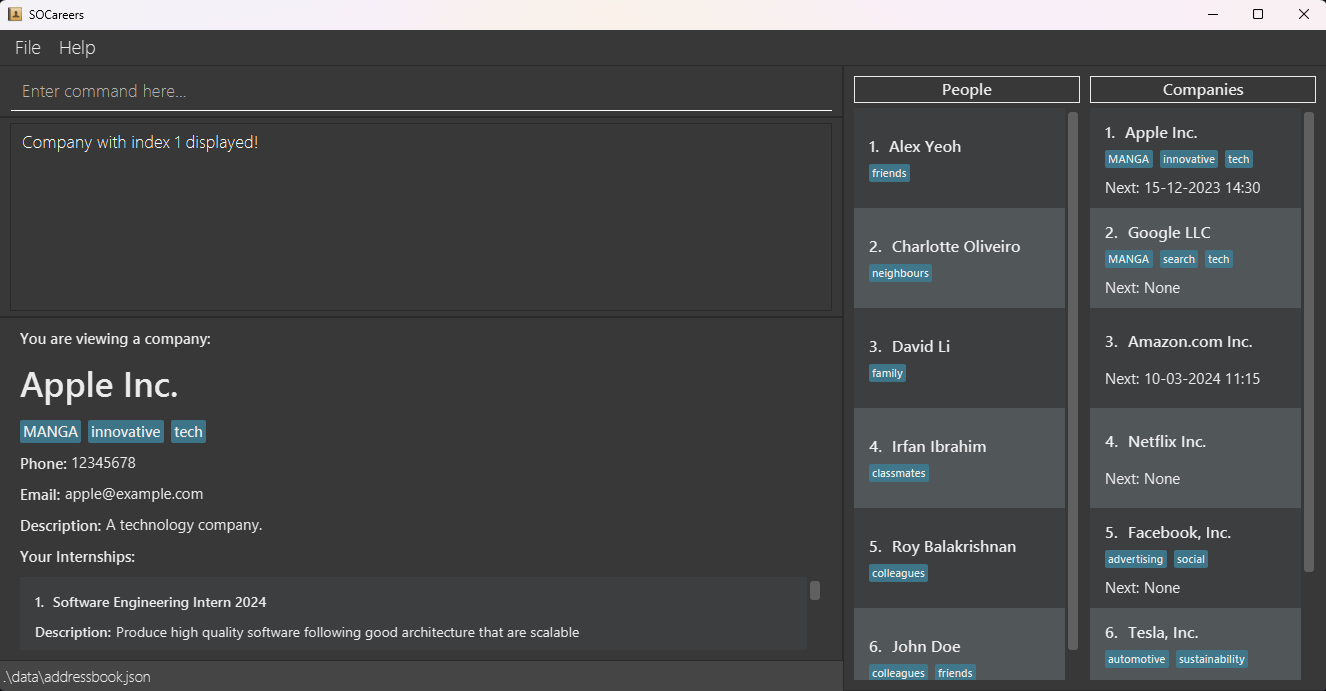
Task: Click the People list vertical scrollbar
Action: pyautogui.click(x=1073, y=380)
